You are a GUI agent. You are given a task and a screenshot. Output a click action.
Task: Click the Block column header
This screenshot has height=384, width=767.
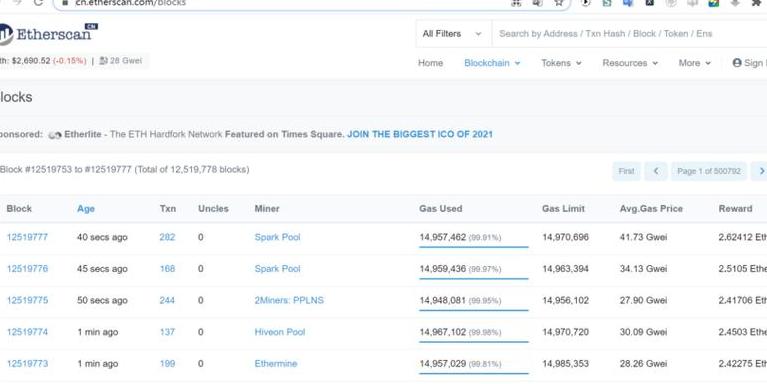coord(19,208)
